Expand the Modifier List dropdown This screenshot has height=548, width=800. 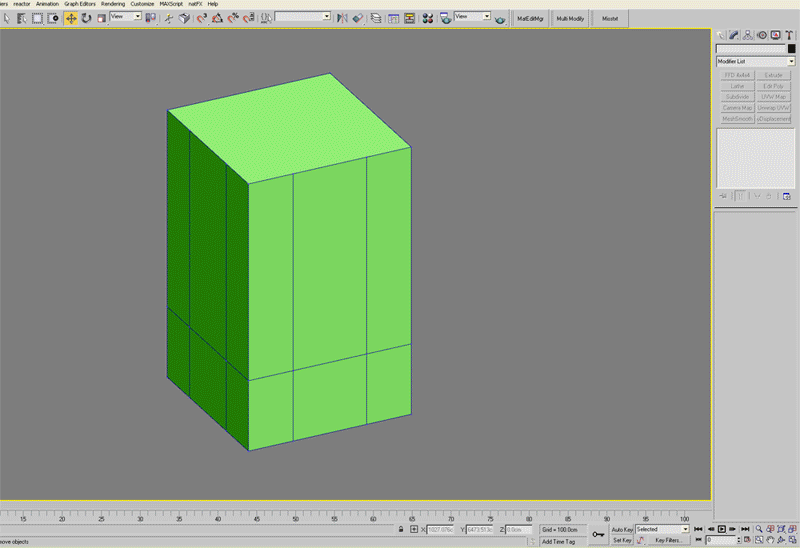coord(790,62)
